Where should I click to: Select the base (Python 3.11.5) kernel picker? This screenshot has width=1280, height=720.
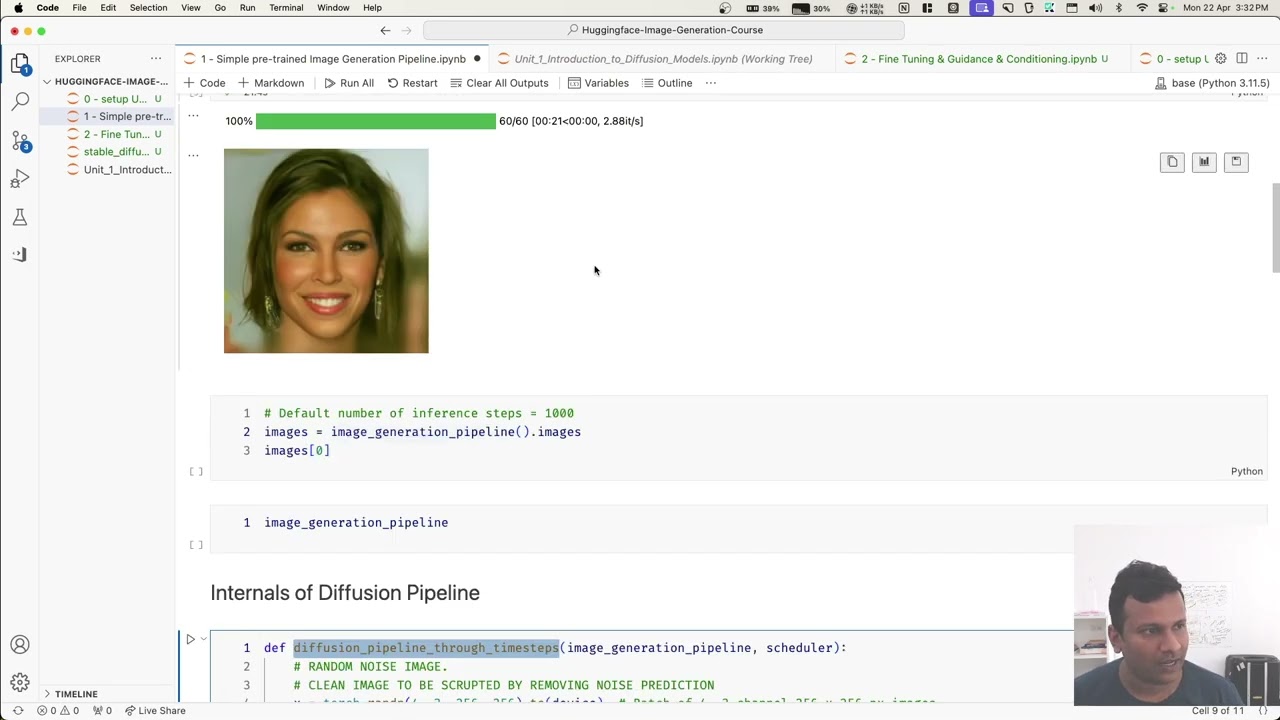coord(1212,83)
